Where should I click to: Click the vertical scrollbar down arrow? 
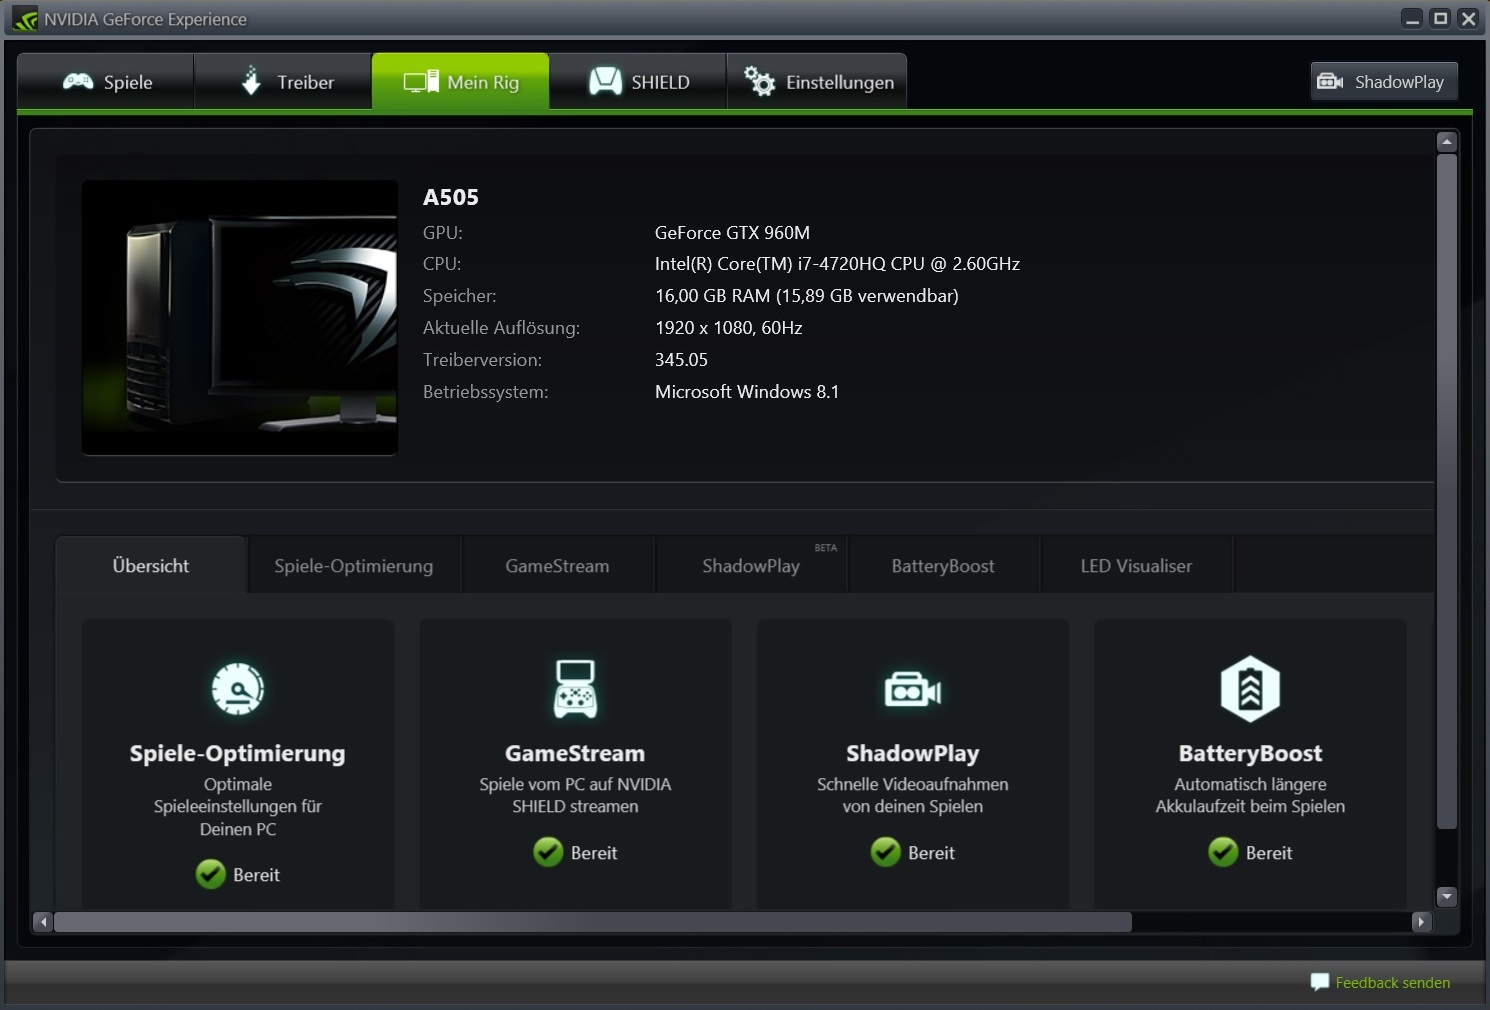1447,897
